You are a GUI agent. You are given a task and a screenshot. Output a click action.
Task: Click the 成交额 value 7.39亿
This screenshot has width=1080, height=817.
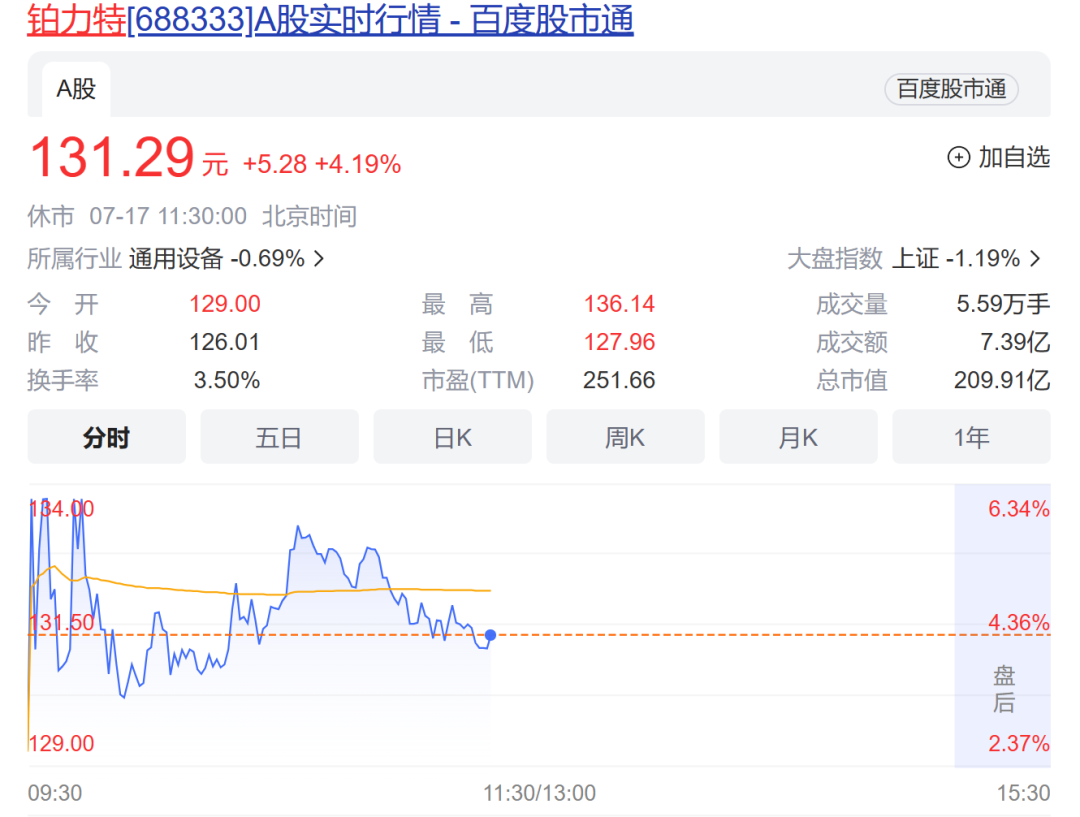pos(1015,342)
